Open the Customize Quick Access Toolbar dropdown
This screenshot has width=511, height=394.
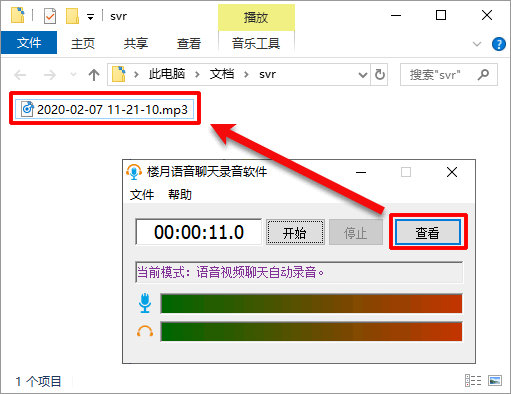click(90, 17)
